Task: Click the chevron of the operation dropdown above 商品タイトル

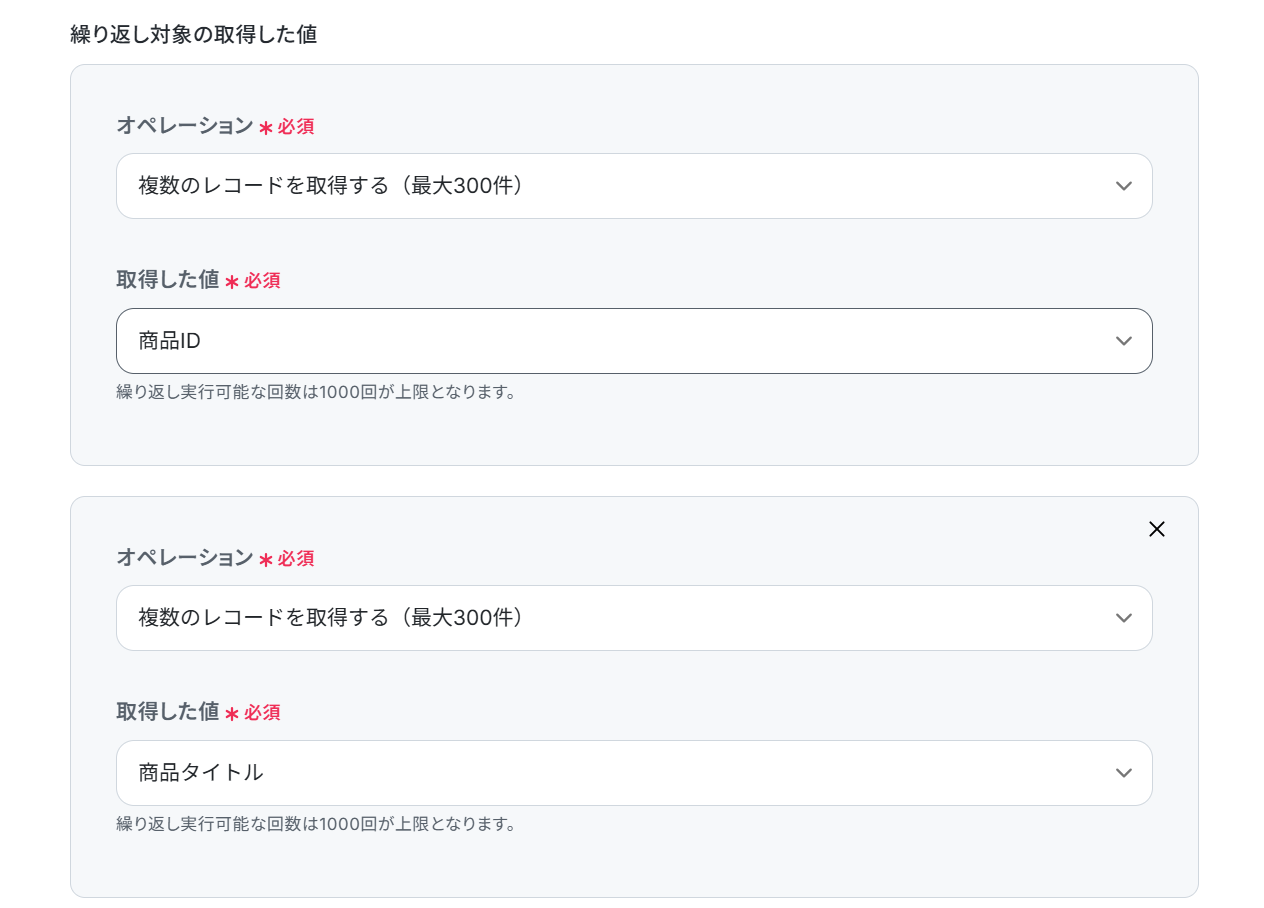Action: click(x=1123, y=618)
